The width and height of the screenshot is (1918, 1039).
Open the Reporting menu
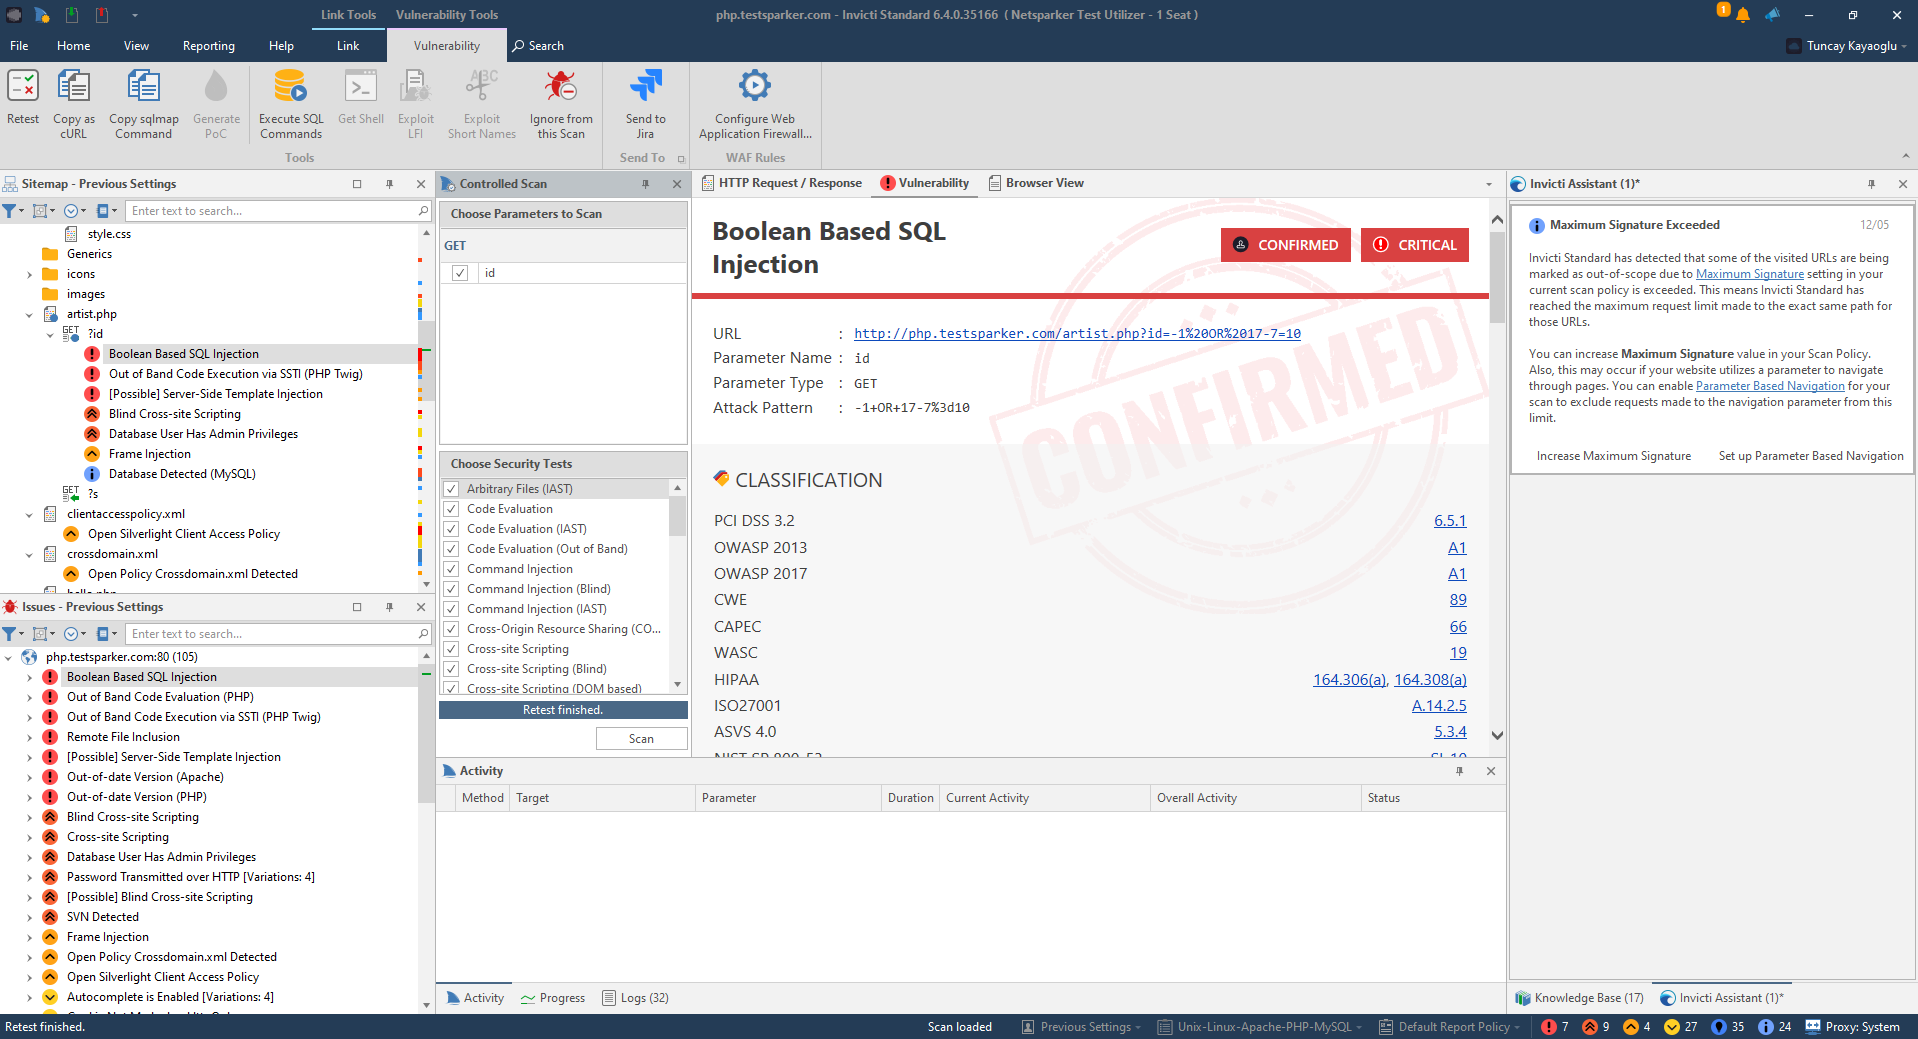point(209,46)
